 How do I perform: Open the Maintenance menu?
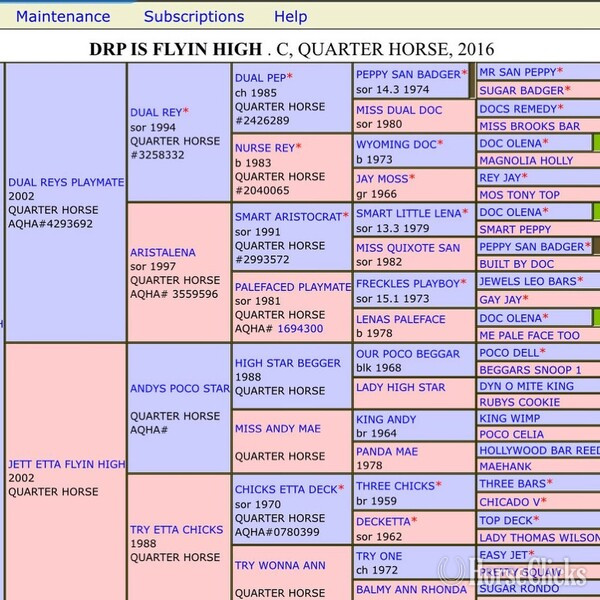coord(63,16)
